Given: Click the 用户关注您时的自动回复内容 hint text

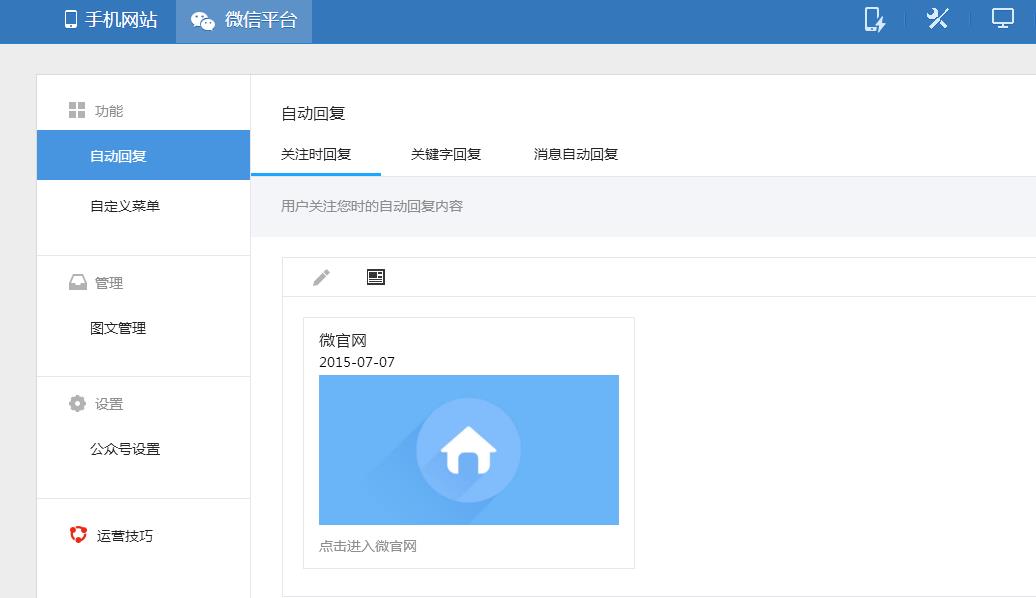Looking at the screenshot, I should tap(372, 206).
